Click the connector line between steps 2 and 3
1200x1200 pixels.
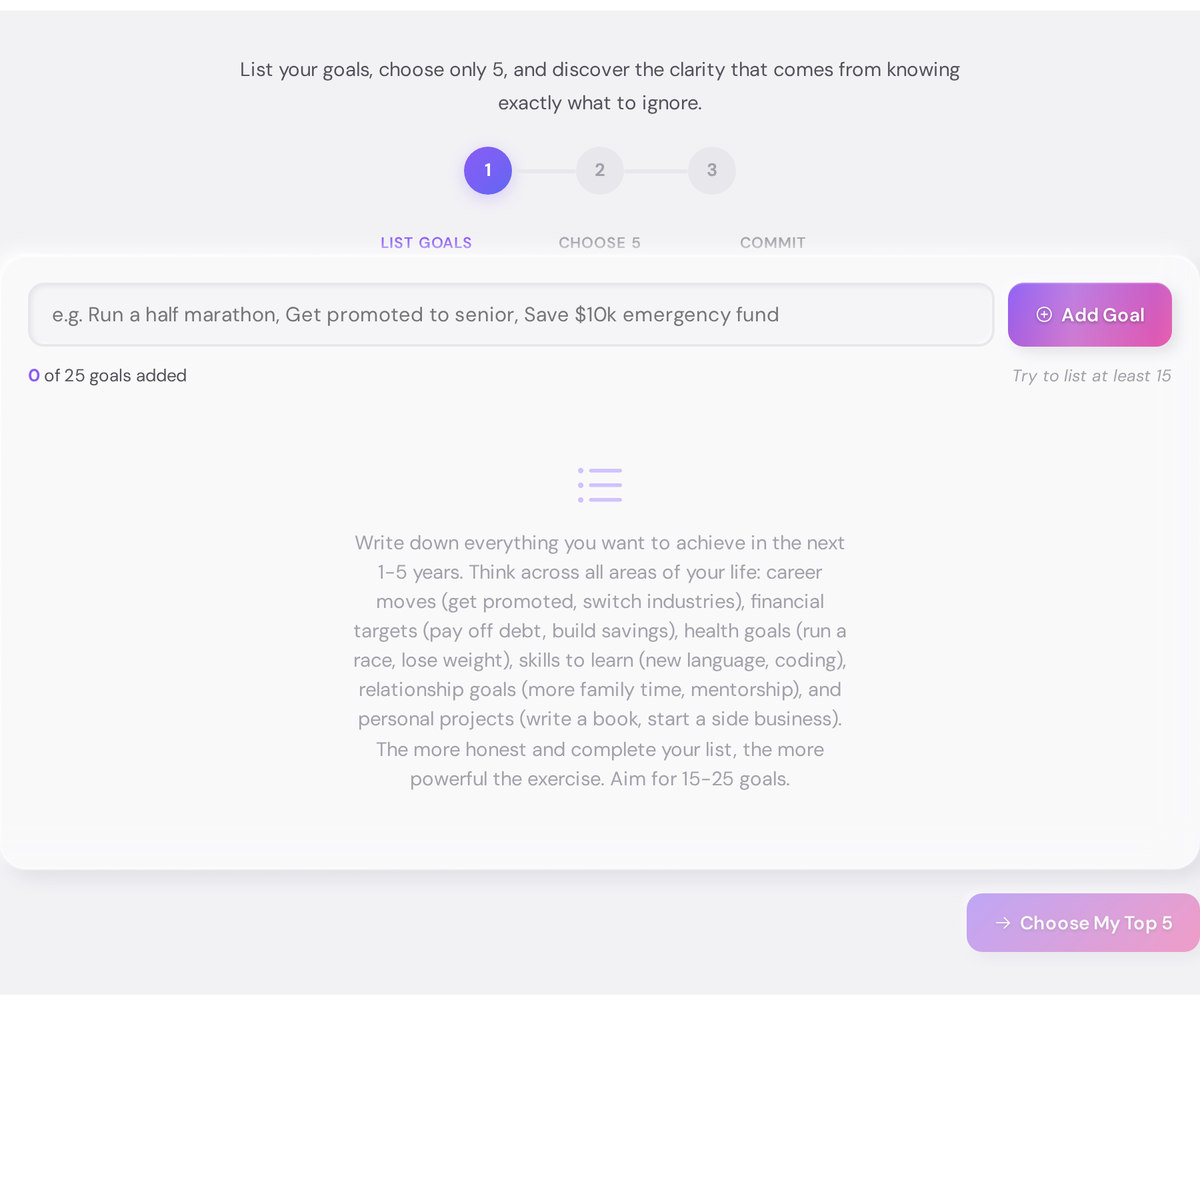point(655,170)
